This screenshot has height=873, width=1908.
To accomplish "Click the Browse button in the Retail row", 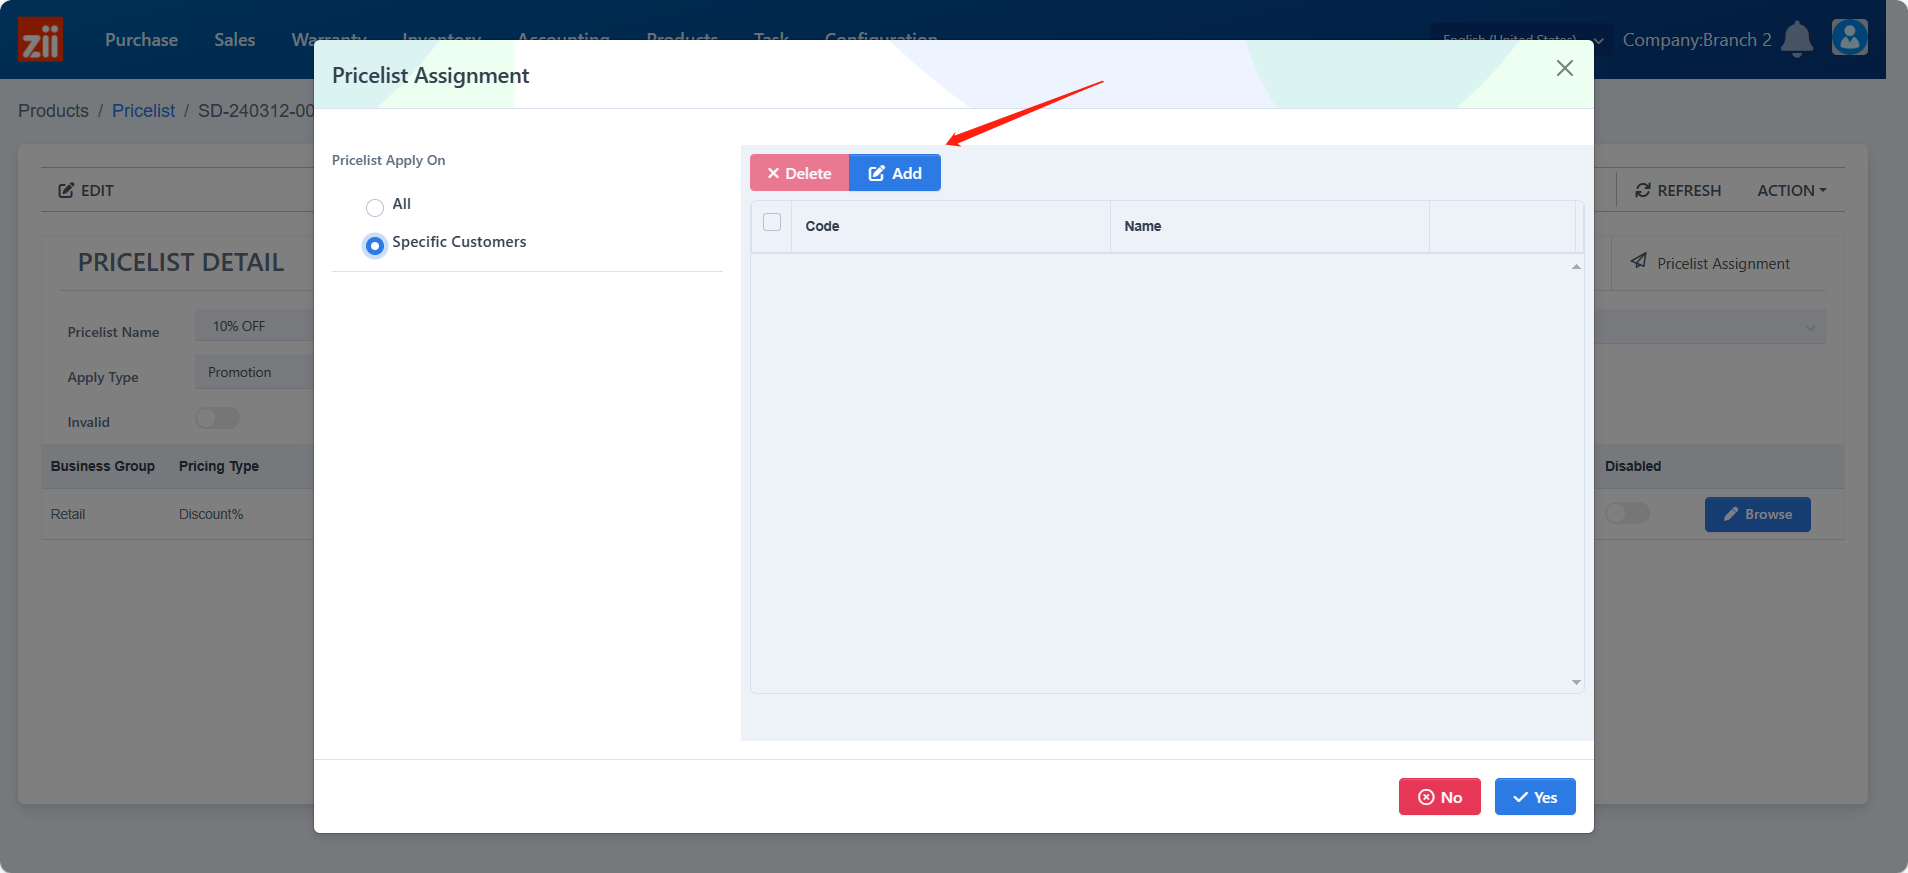I will pyautogui.click(x=1757, y=514).
